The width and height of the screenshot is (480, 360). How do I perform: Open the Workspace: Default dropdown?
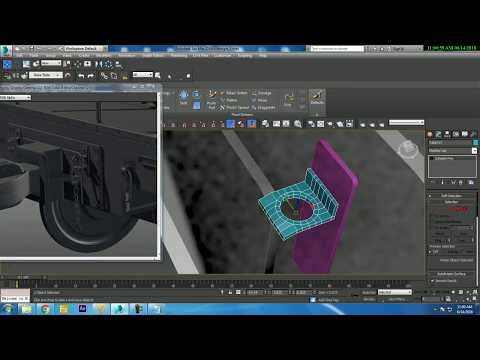[83, 49]
